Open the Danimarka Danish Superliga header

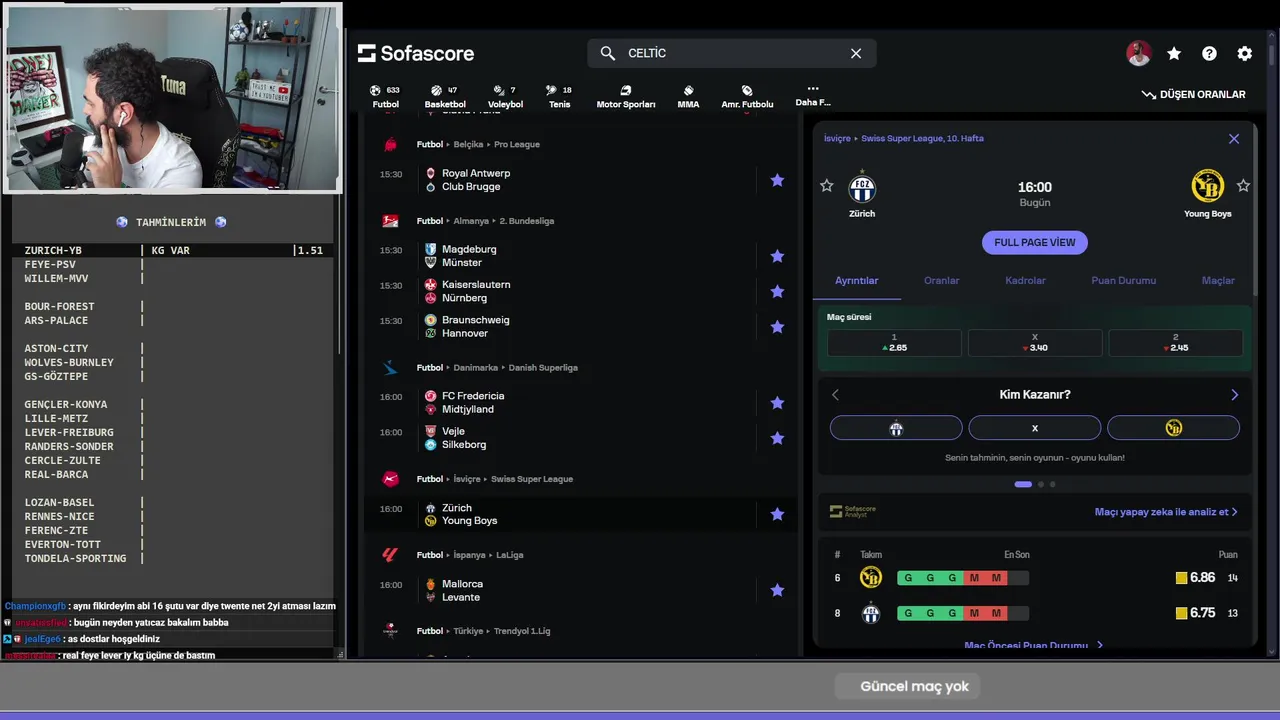497,368
